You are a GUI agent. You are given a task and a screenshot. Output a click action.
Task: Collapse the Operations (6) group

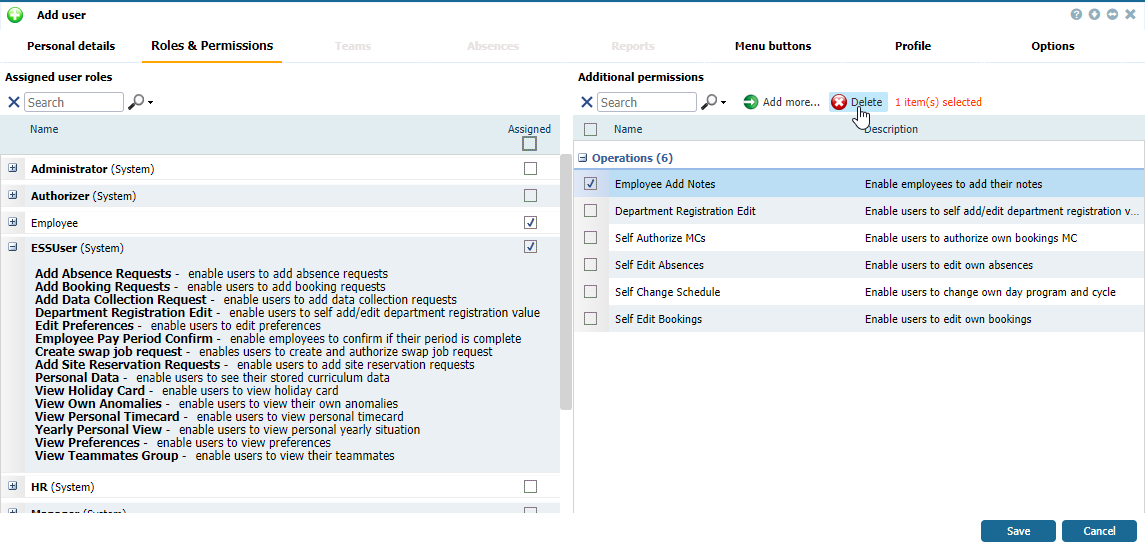tap(583, 158)
